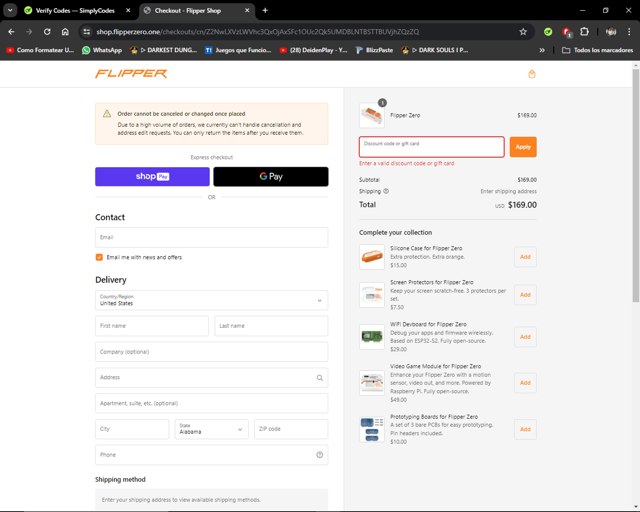This screenshot has width=640, height=512.
Task: Open the State dropdown showing Alabama
Action: pyautogui.click(x=211, y=429)
